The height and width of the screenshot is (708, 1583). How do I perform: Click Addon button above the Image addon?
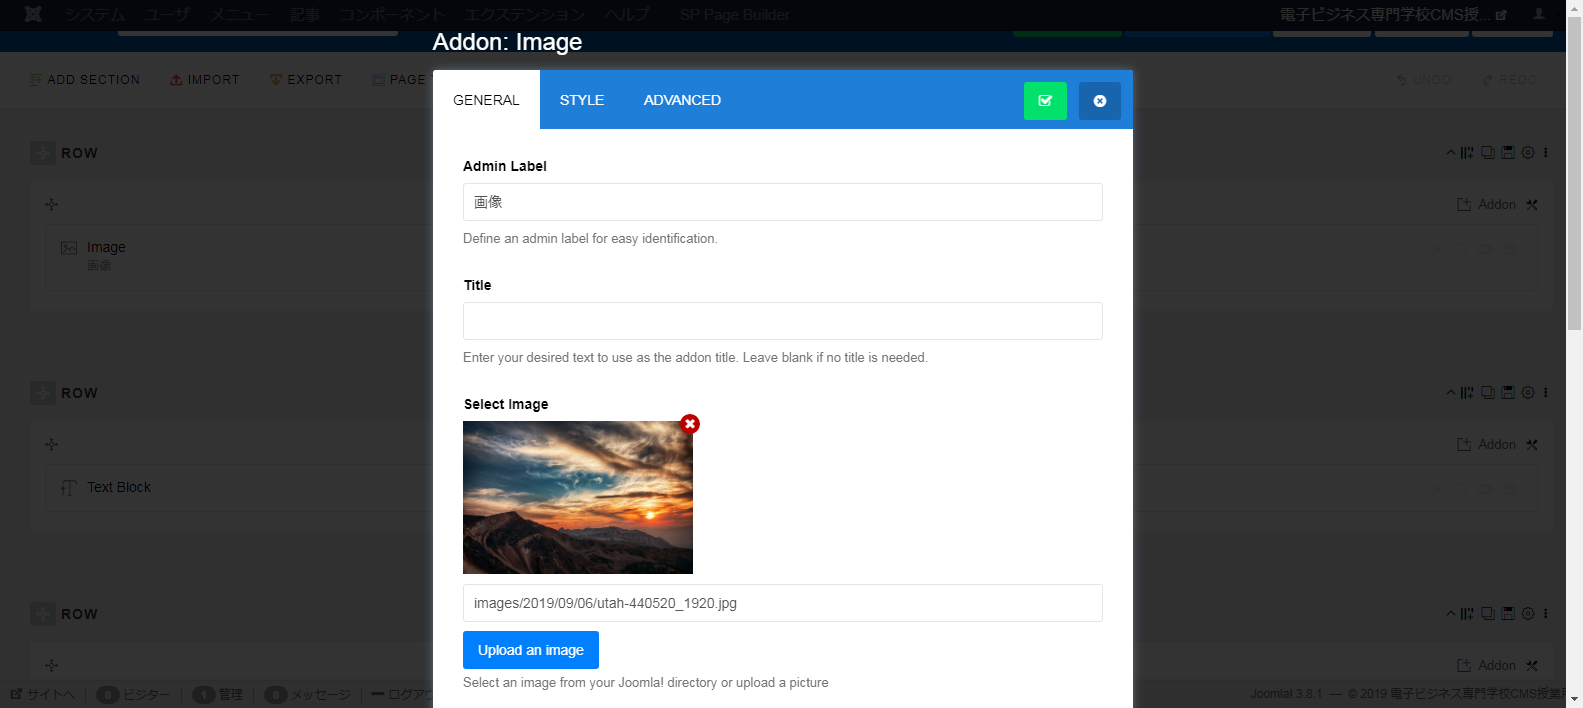(1487, 204)
